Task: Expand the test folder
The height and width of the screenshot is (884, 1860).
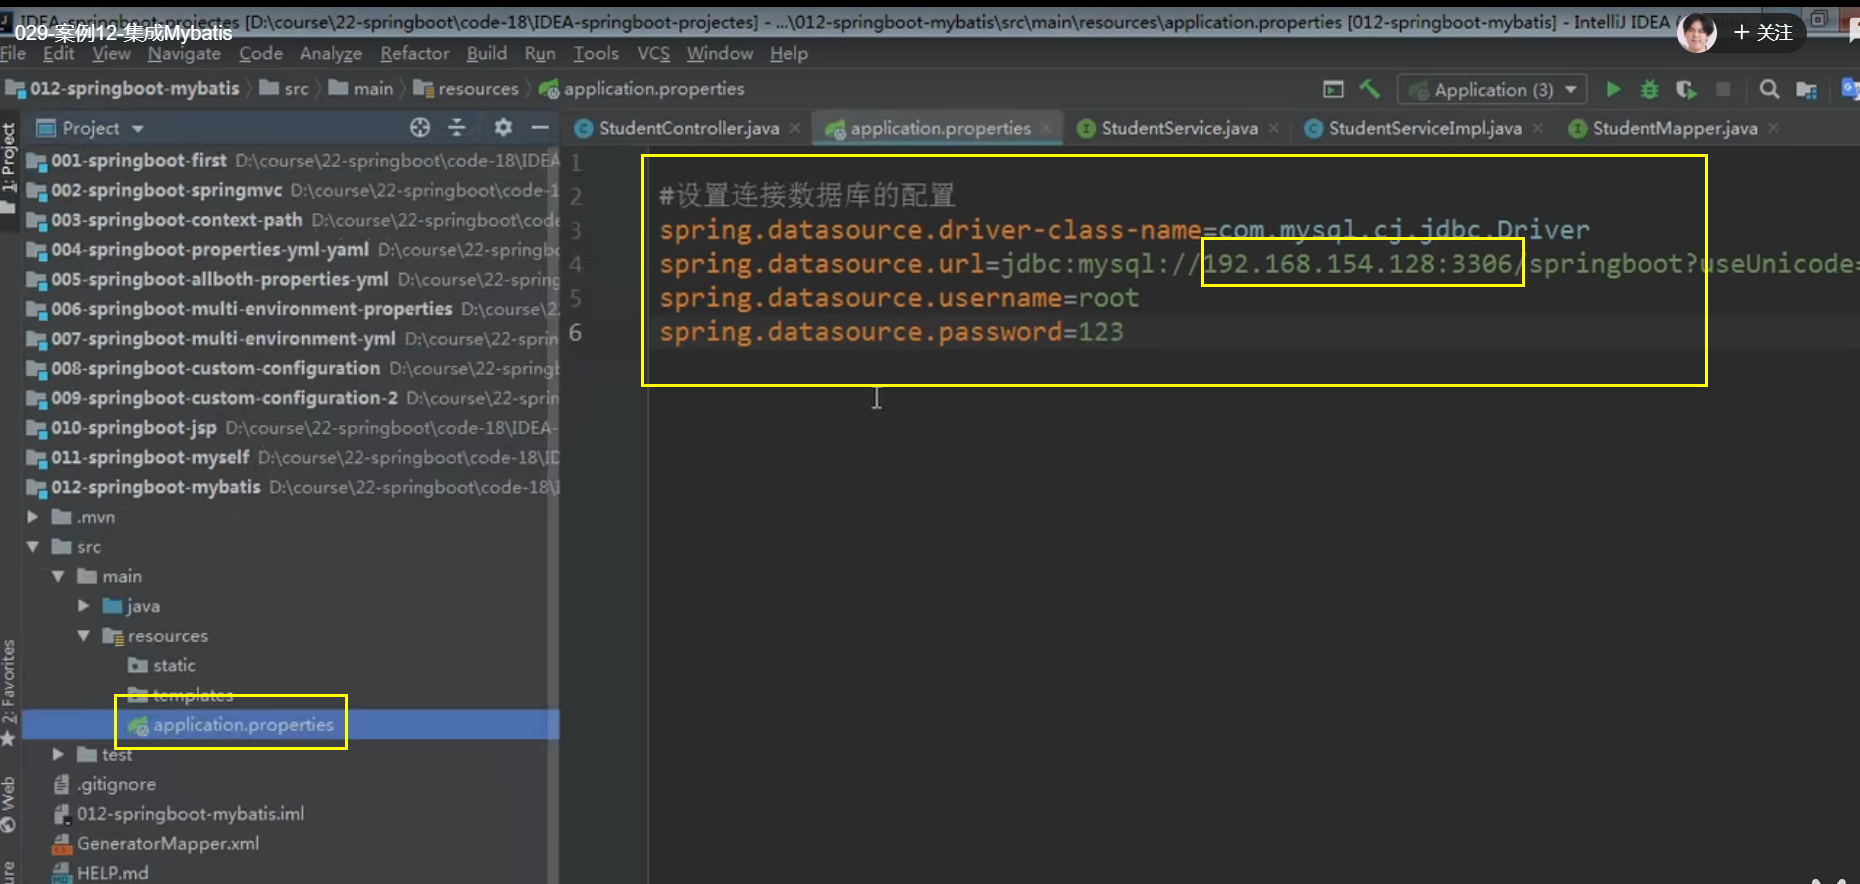Action: tap(58, 754)
